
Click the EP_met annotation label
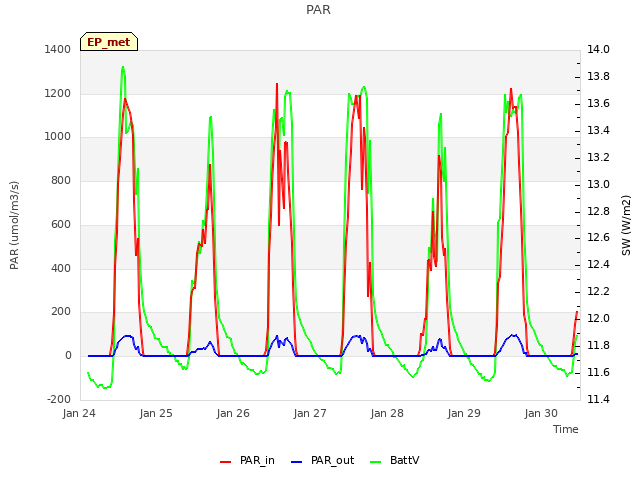(109, 42)
